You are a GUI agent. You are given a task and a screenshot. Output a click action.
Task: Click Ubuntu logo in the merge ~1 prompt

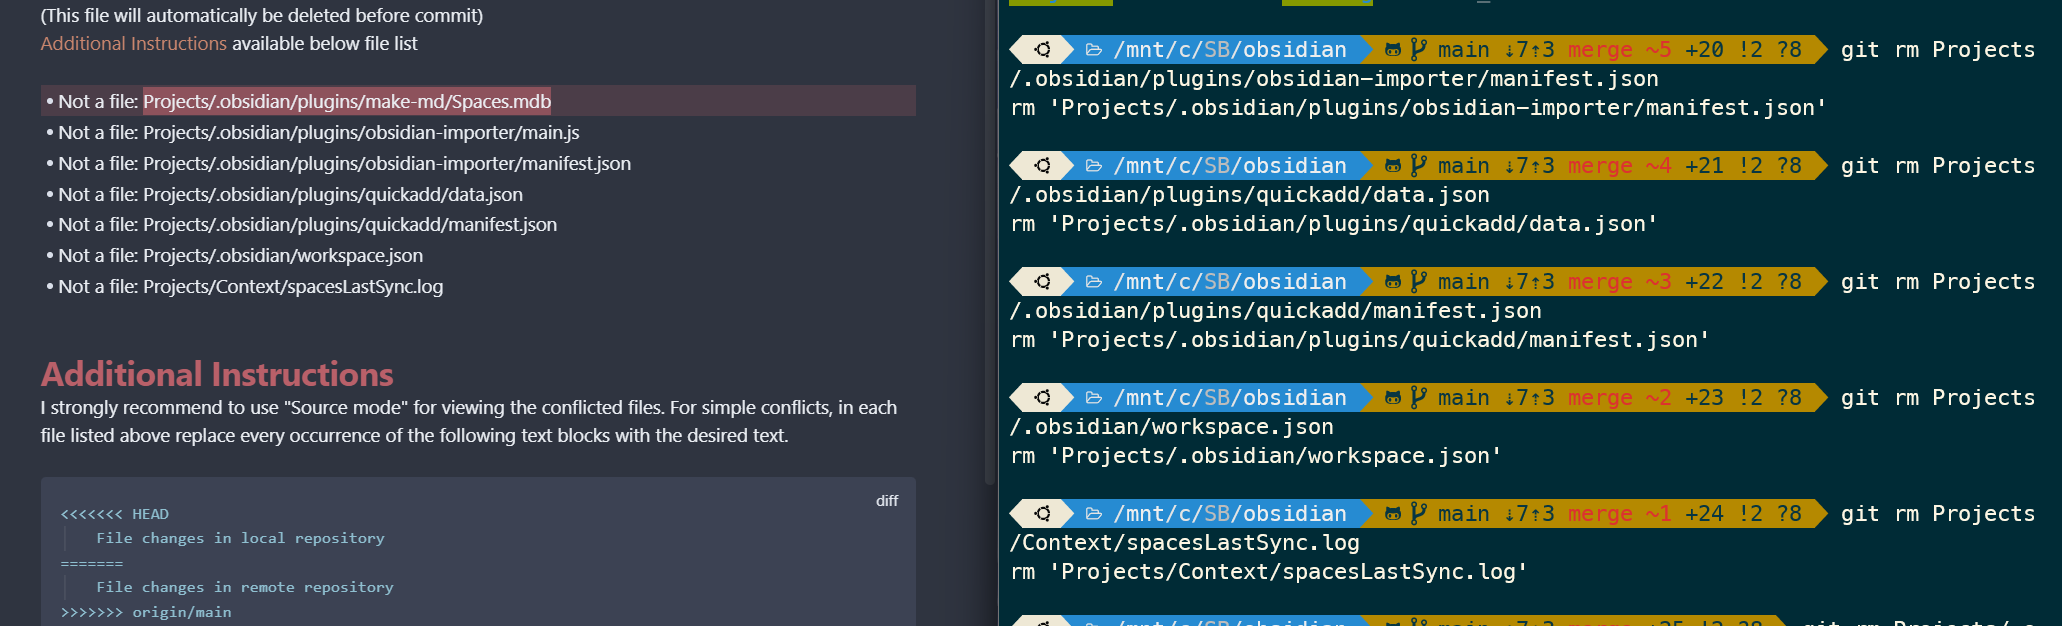(x=1042, y=514)
